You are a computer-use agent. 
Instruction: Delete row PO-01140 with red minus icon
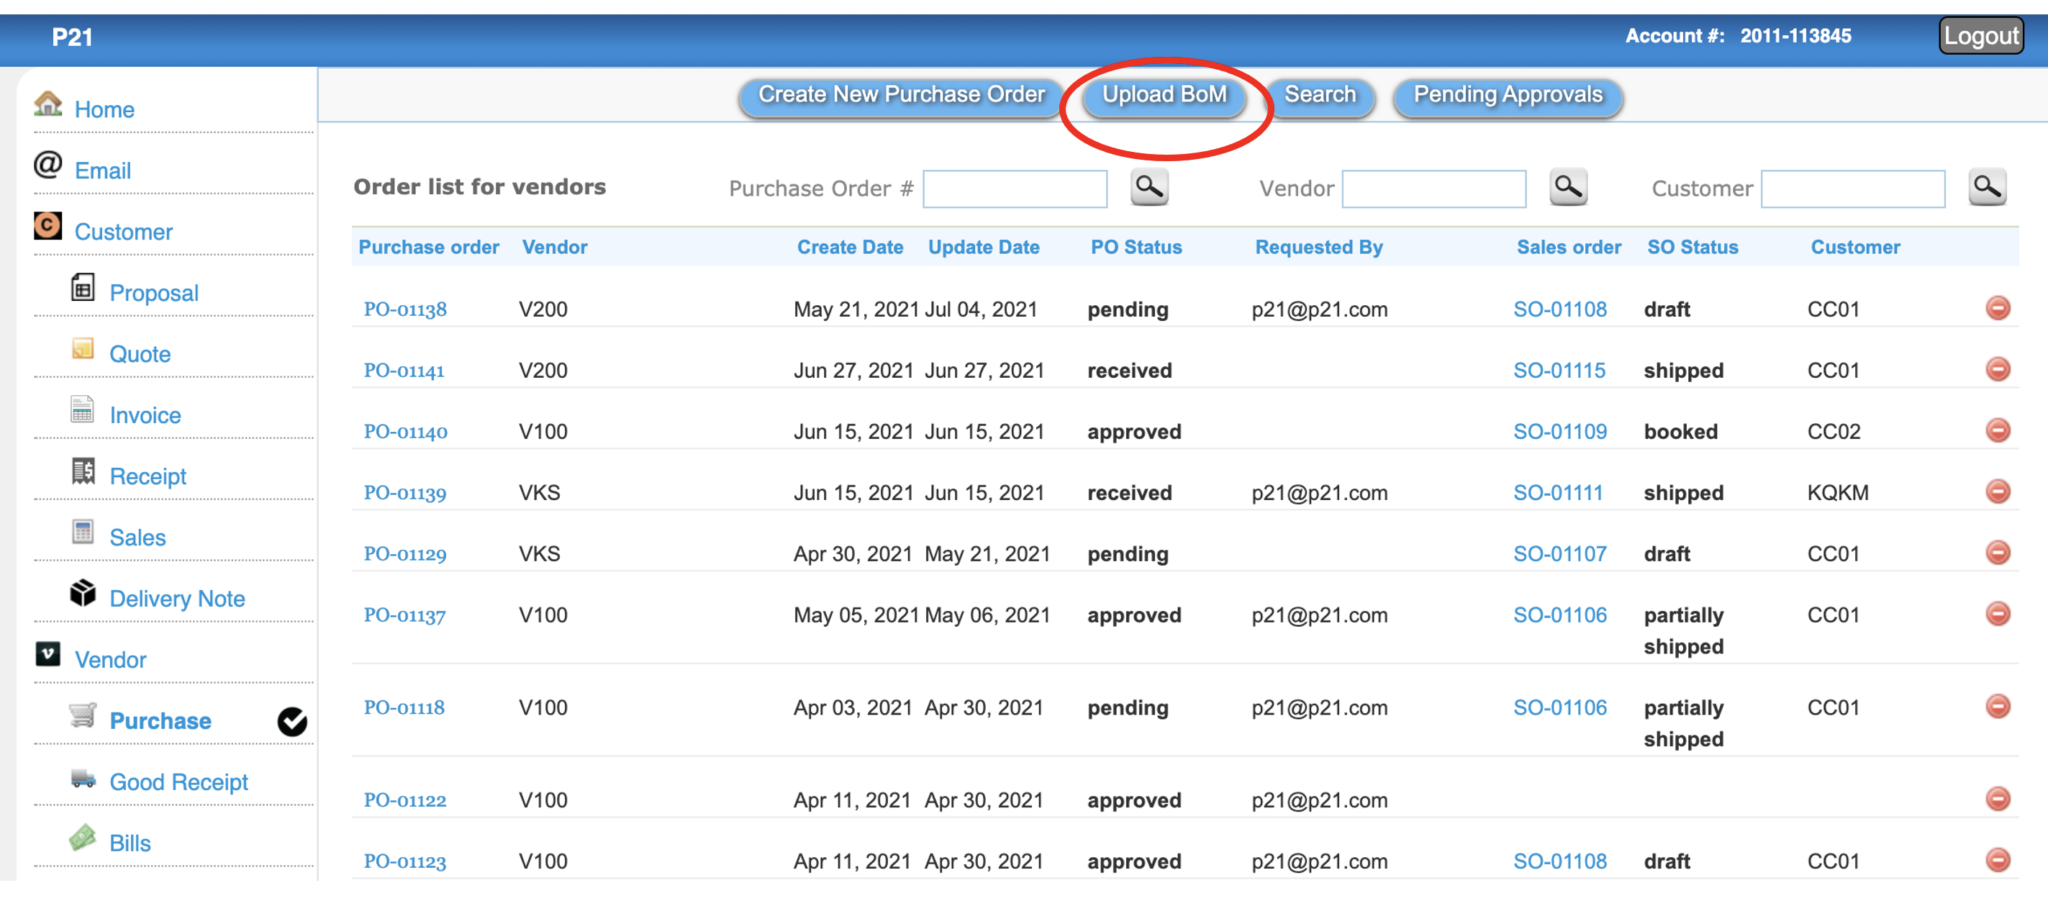[1998, 430]
